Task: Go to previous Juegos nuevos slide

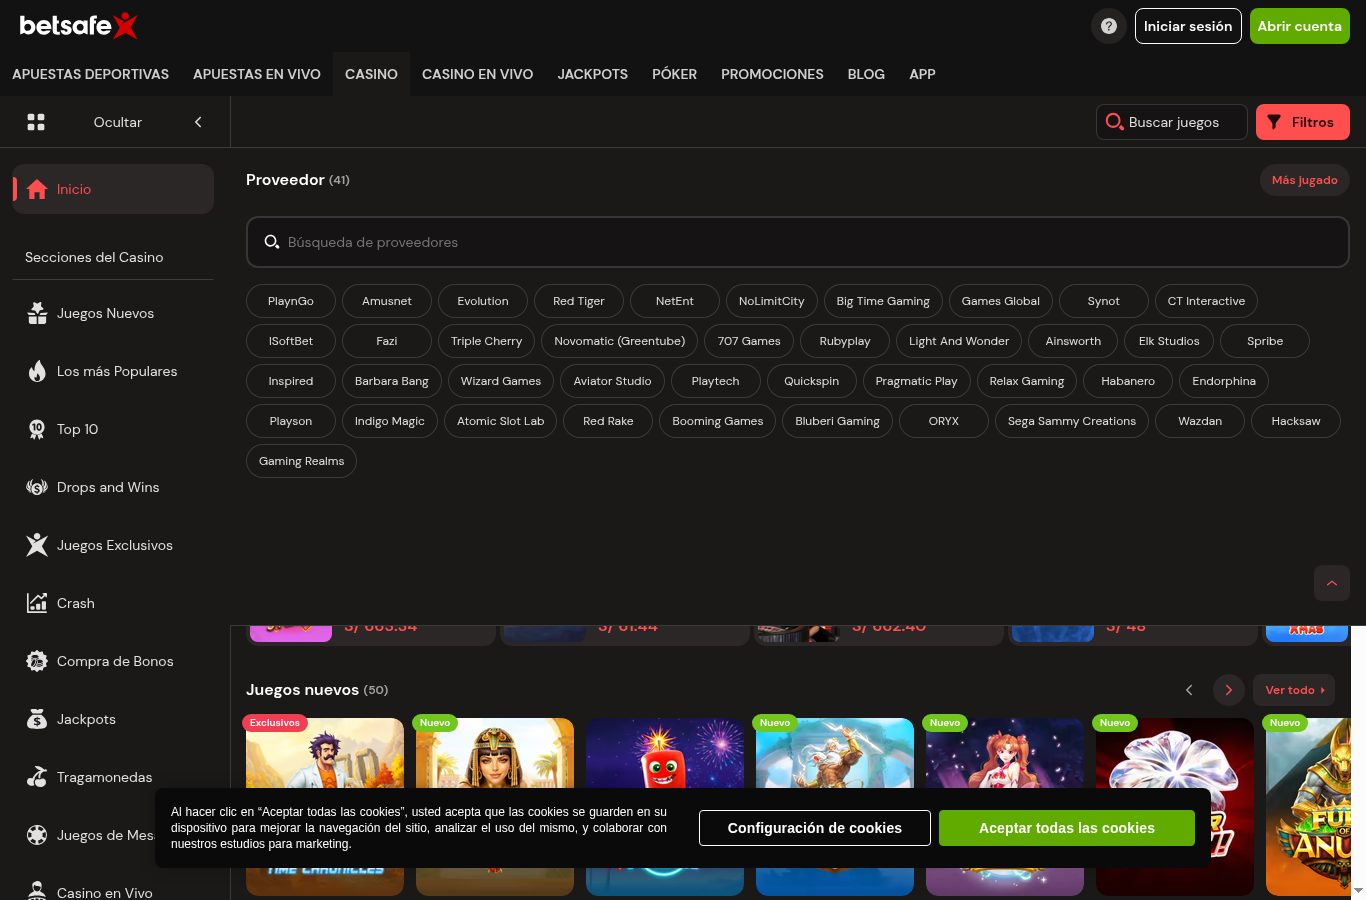Action: [x=1189, y=690]
